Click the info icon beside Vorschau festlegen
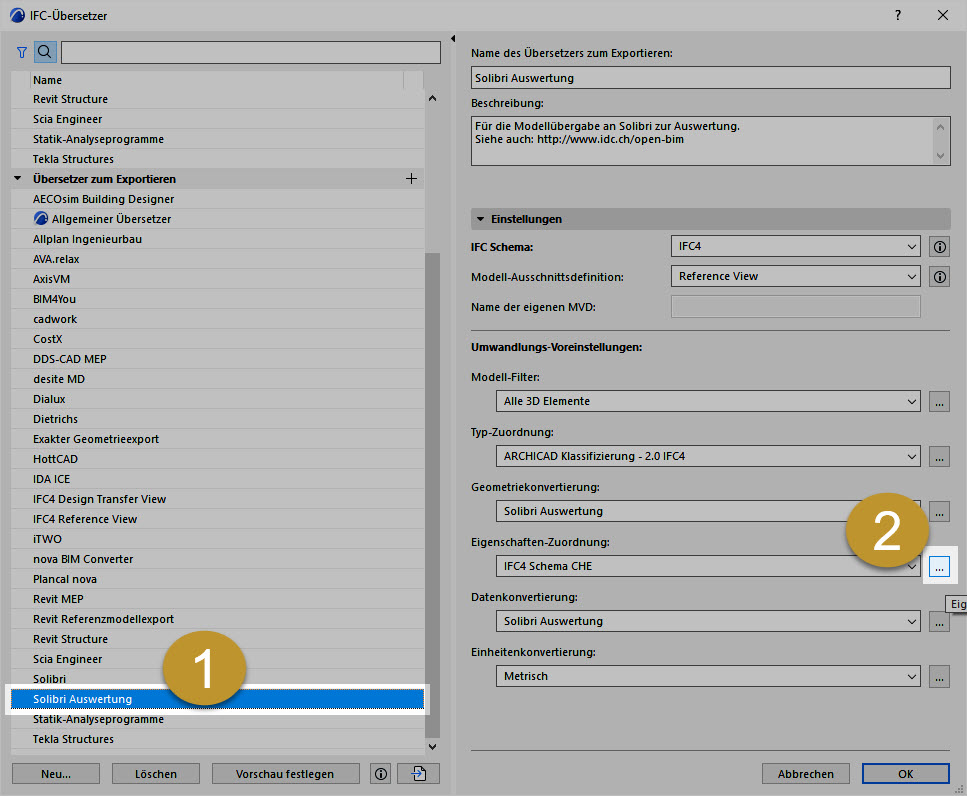Viewport: 967px width, 796px height. click(381, 774)
